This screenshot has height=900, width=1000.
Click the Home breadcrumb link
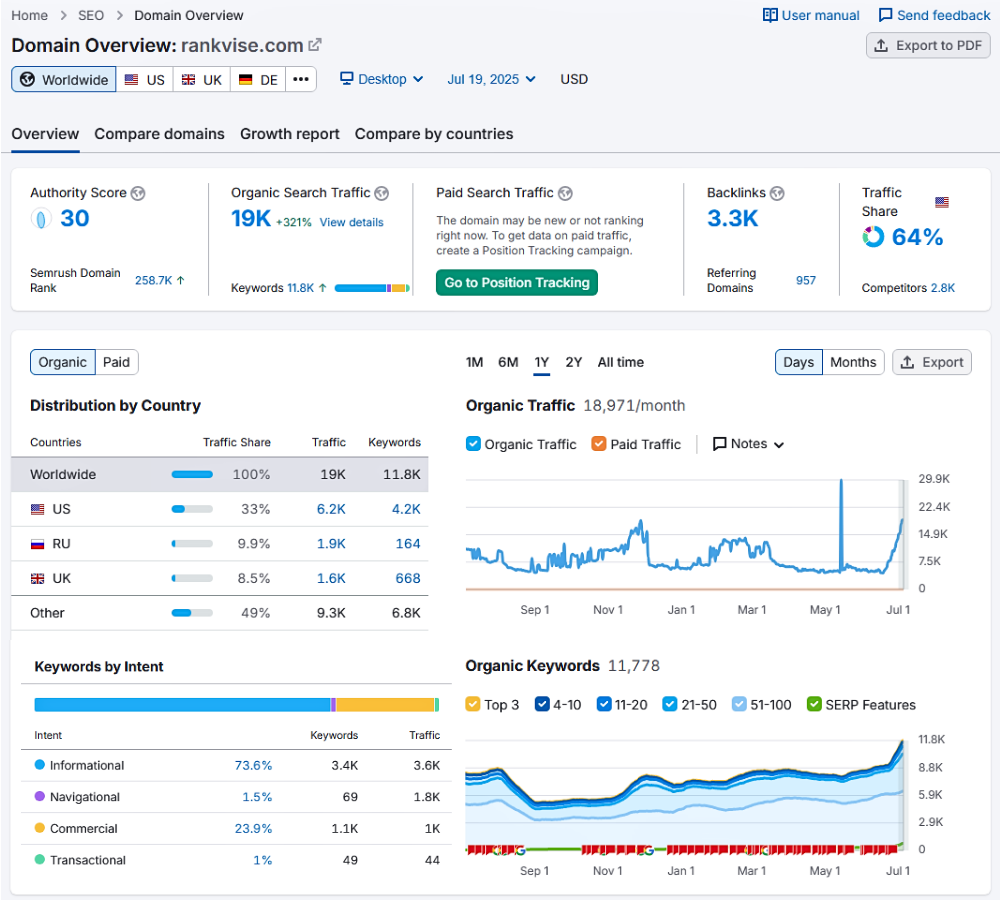pyautogui.click(x=29, y=15)
